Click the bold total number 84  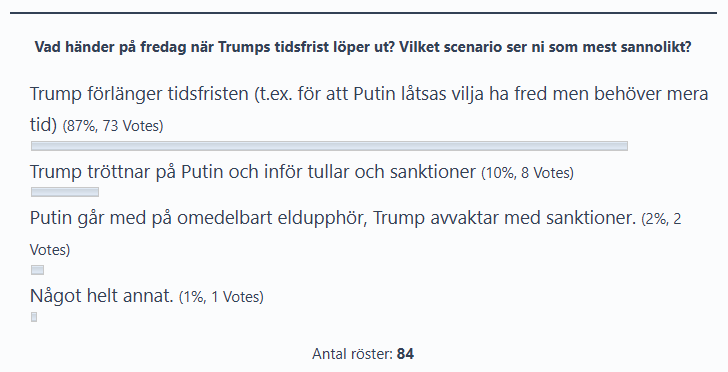pos(405,354)
